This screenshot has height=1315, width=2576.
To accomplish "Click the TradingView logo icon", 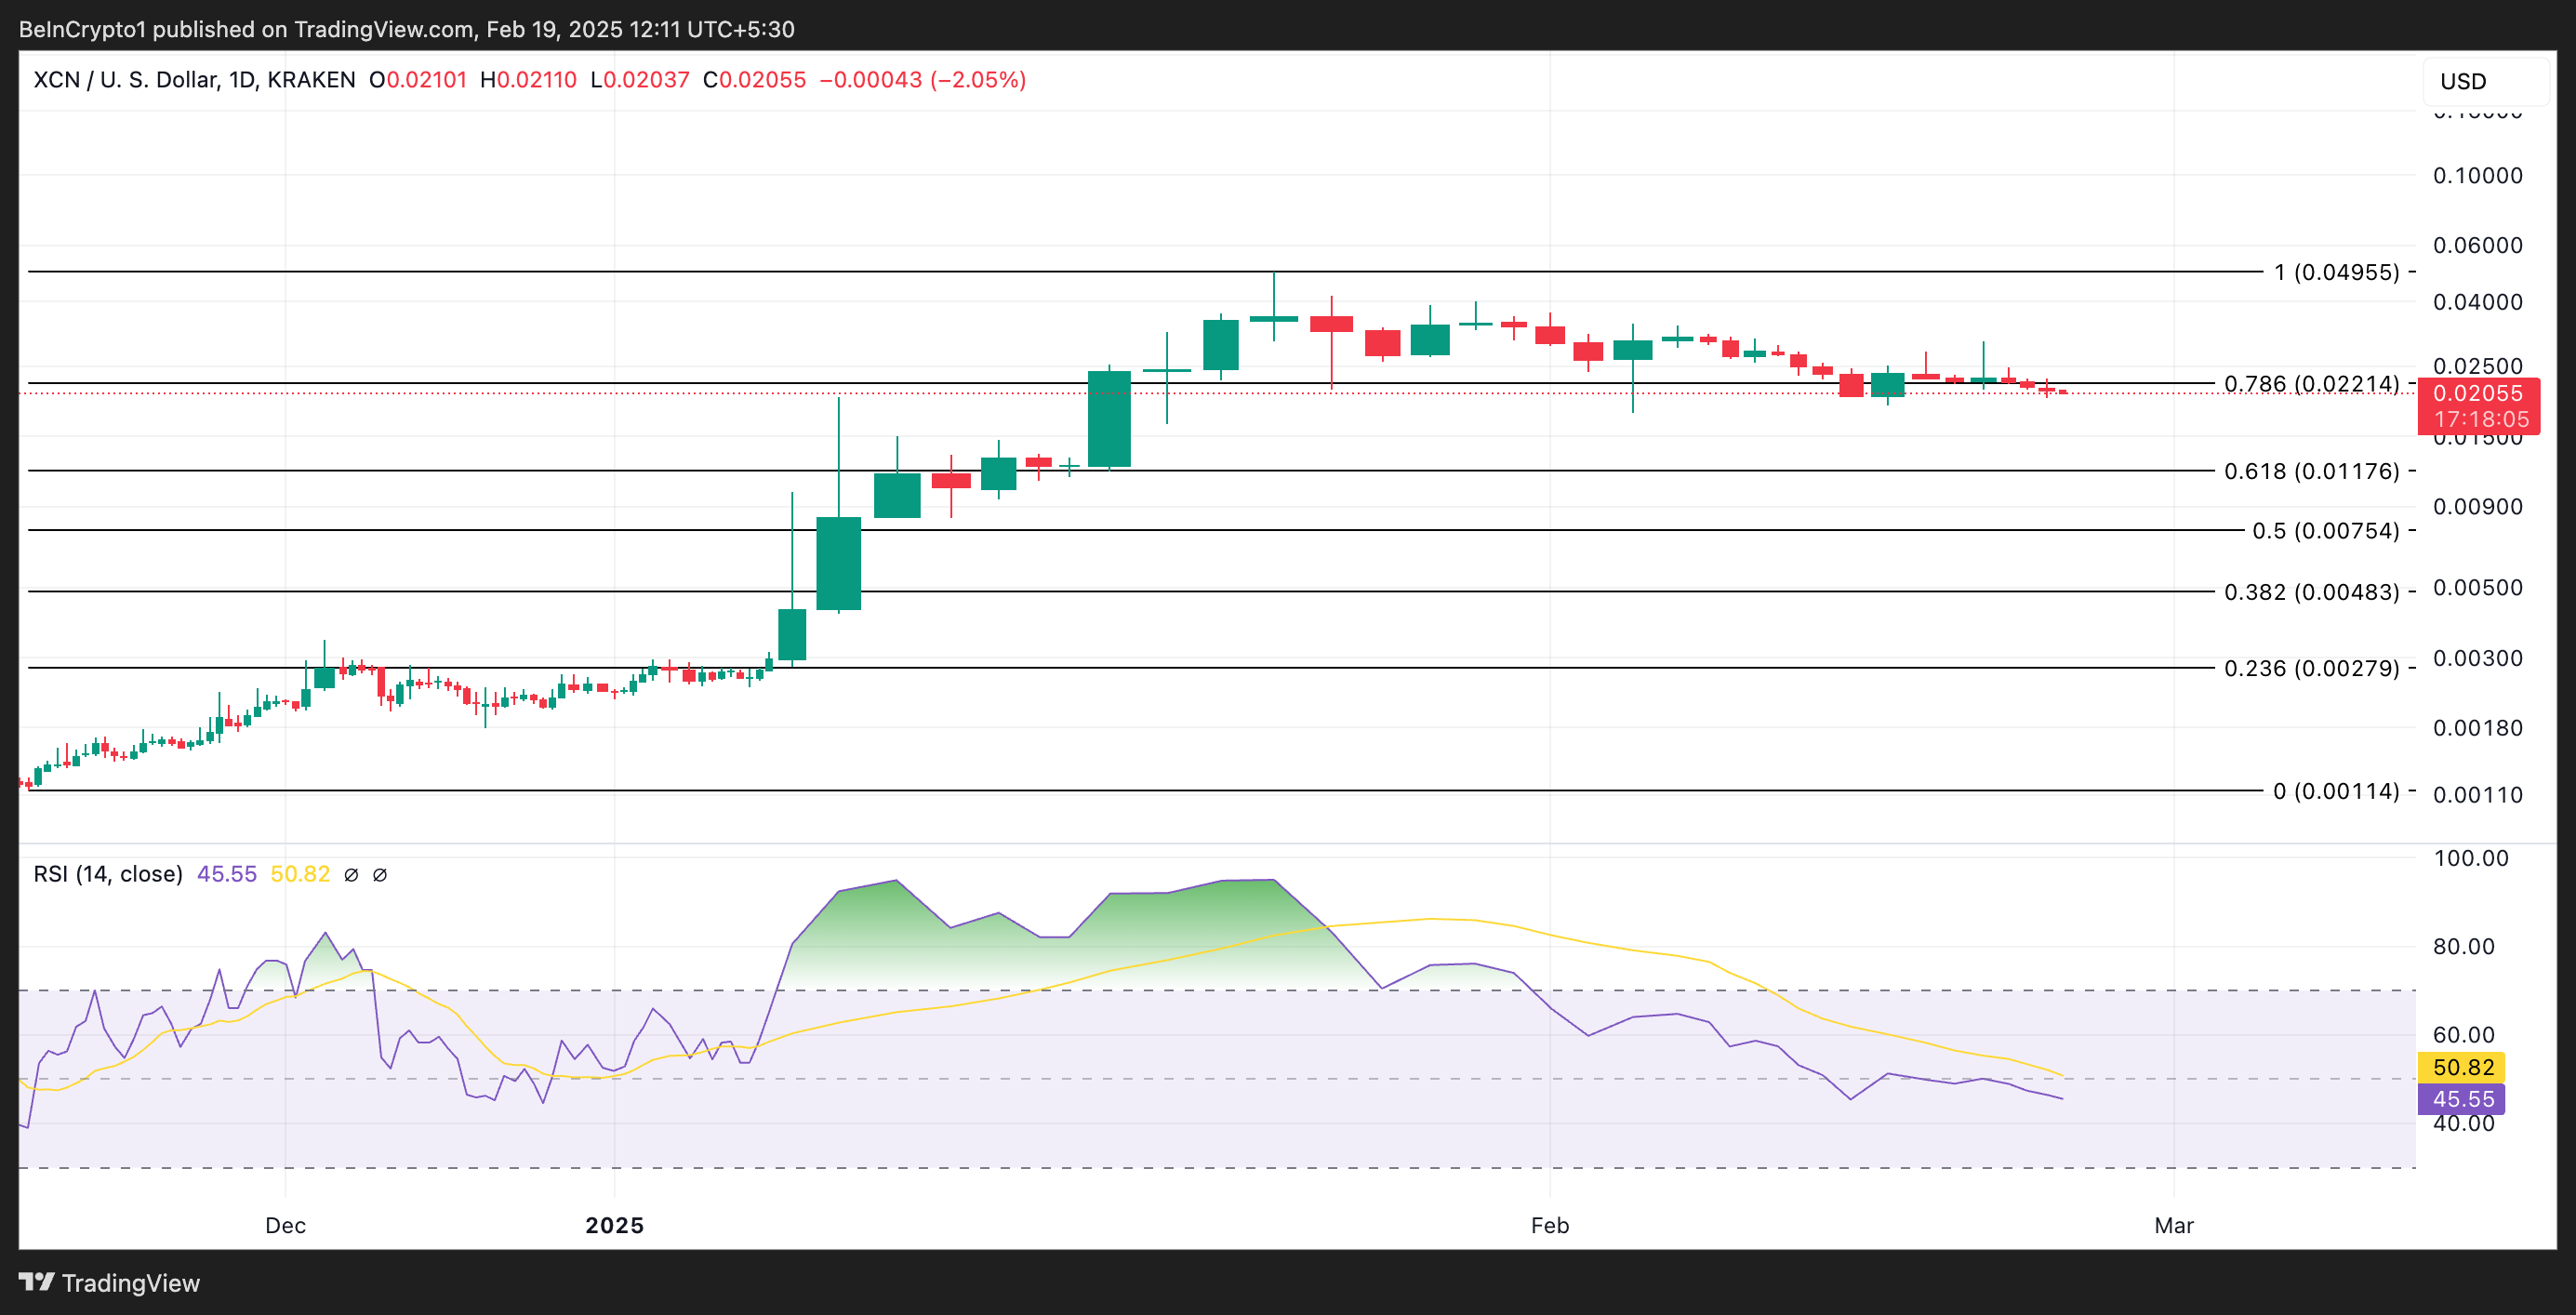I will (x=36, y=1281).
